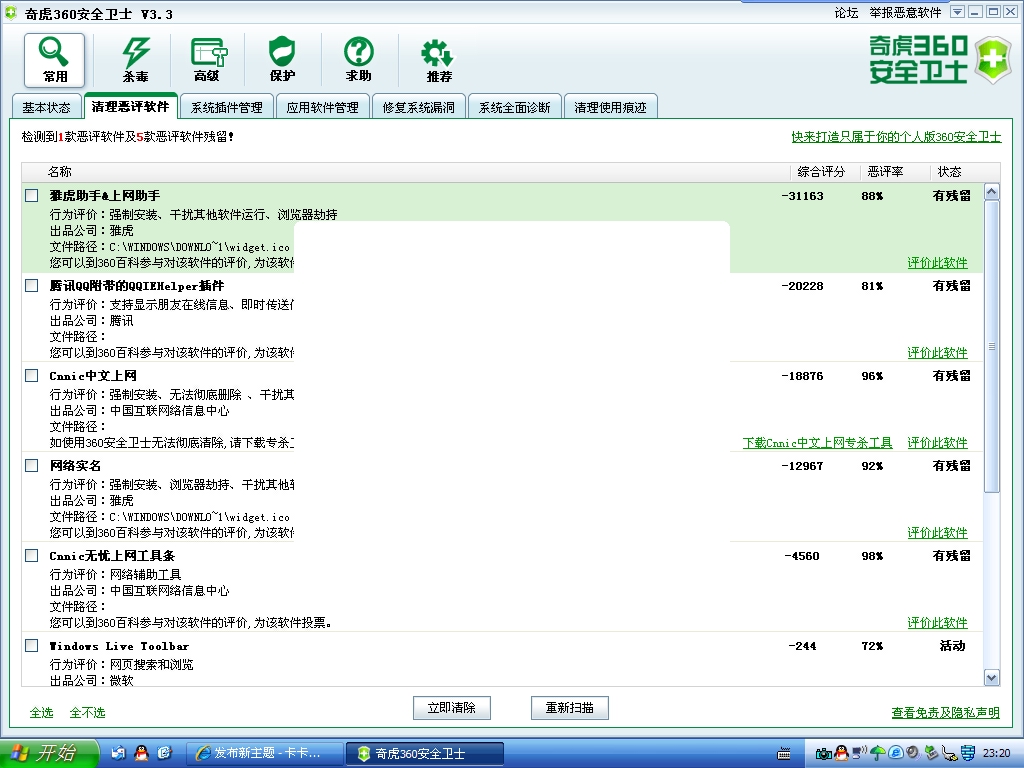Click the 立即清除 button
Viewport: 1024px width, 768px height.
click(451, 708)
